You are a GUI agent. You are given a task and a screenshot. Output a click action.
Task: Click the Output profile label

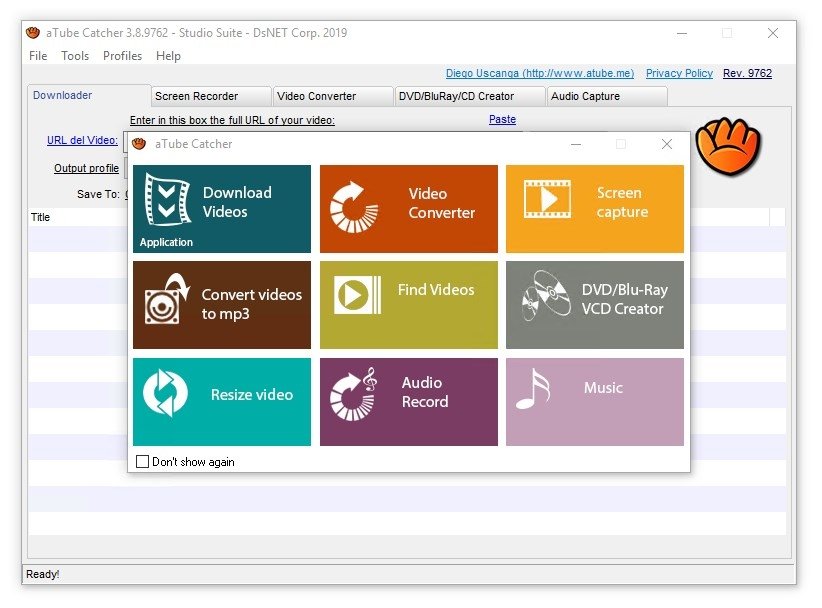[x=86, y=168]
